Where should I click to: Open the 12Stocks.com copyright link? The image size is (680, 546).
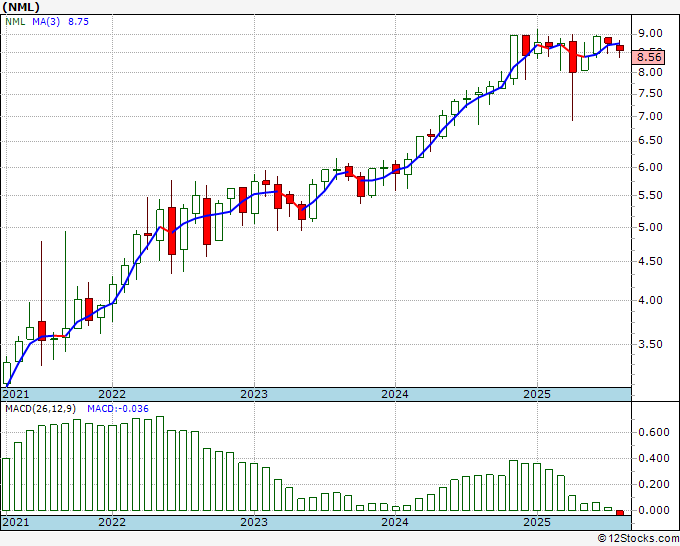(x=638, y=539)
